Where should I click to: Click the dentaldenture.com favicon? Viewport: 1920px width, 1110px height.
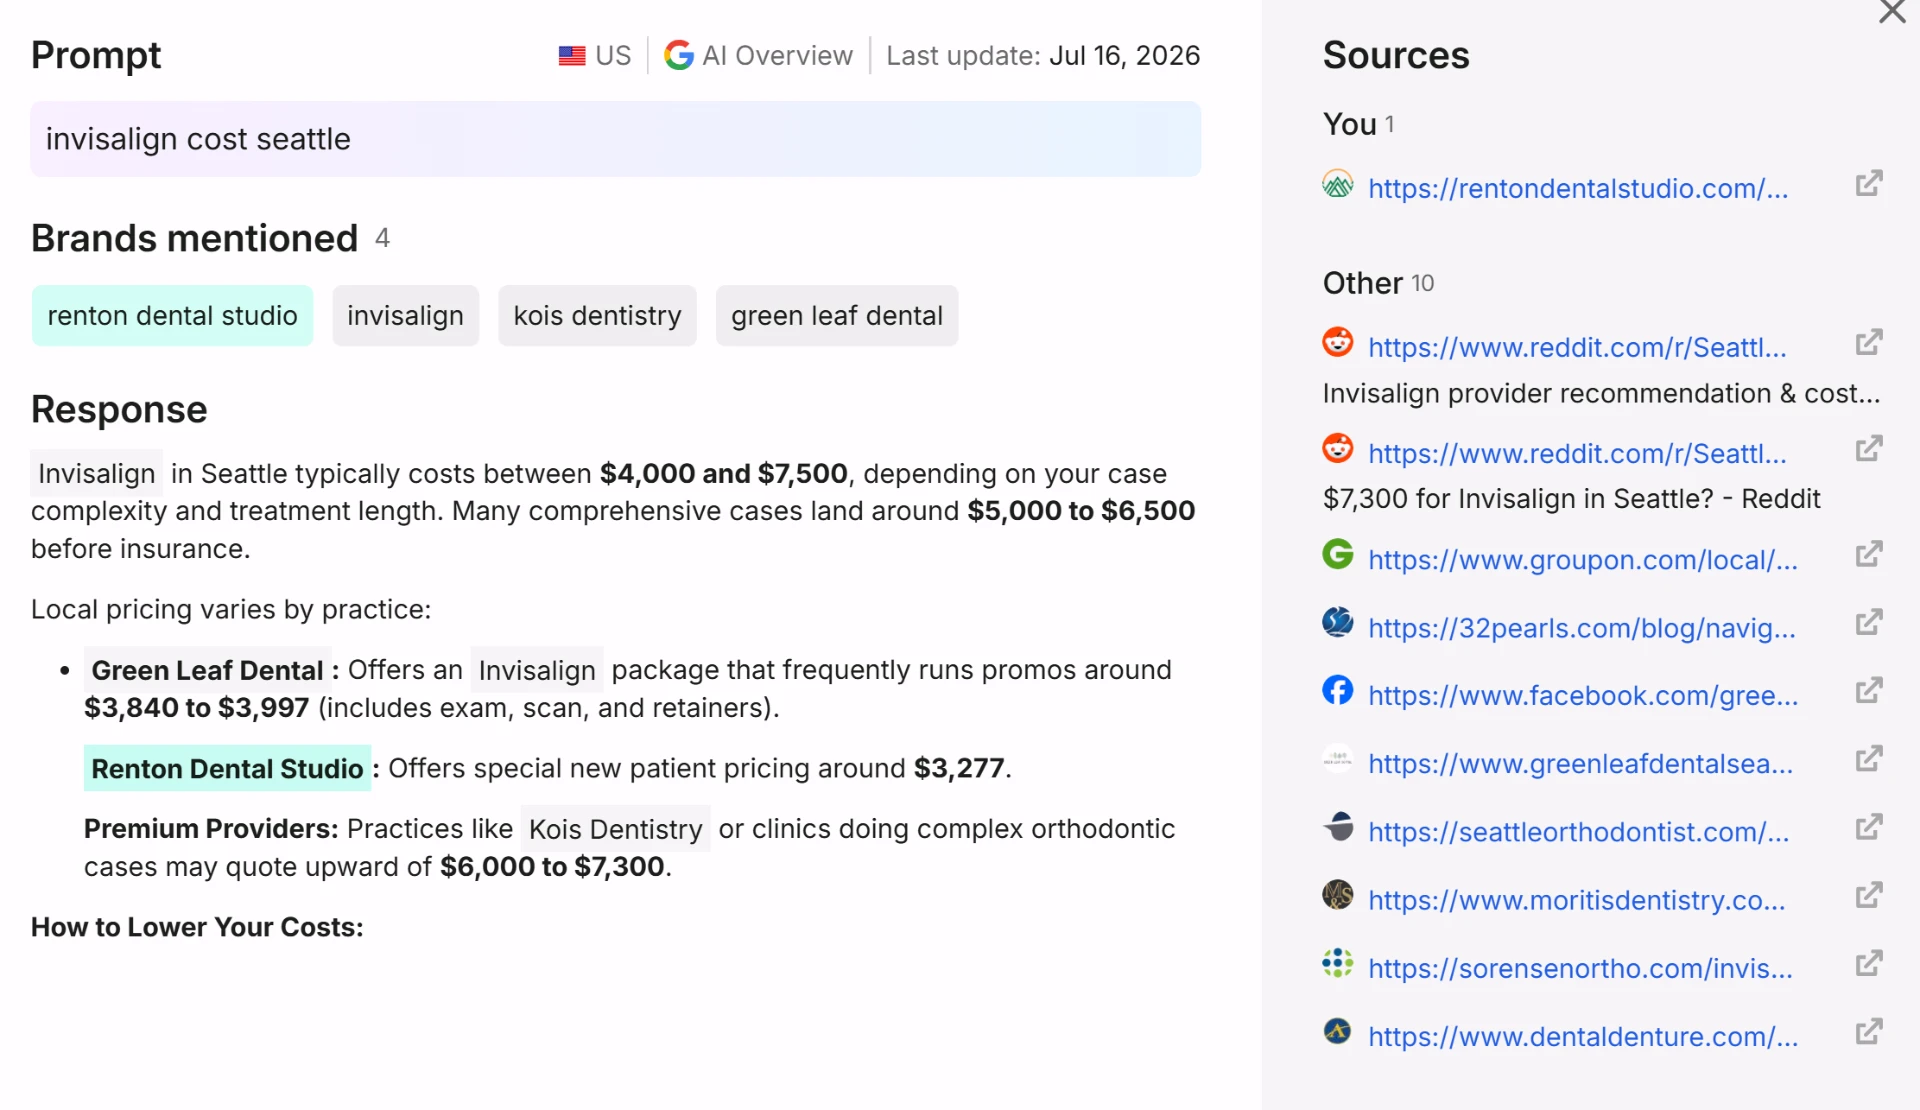[x=1337, y=1031]
